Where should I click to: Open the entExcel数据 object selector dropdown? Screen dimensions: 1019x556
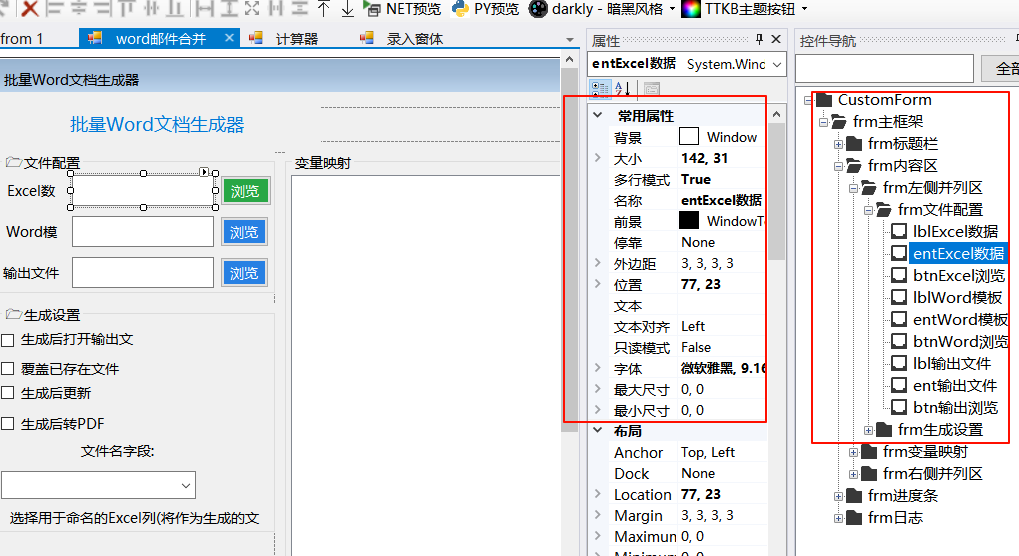point(777,64)
